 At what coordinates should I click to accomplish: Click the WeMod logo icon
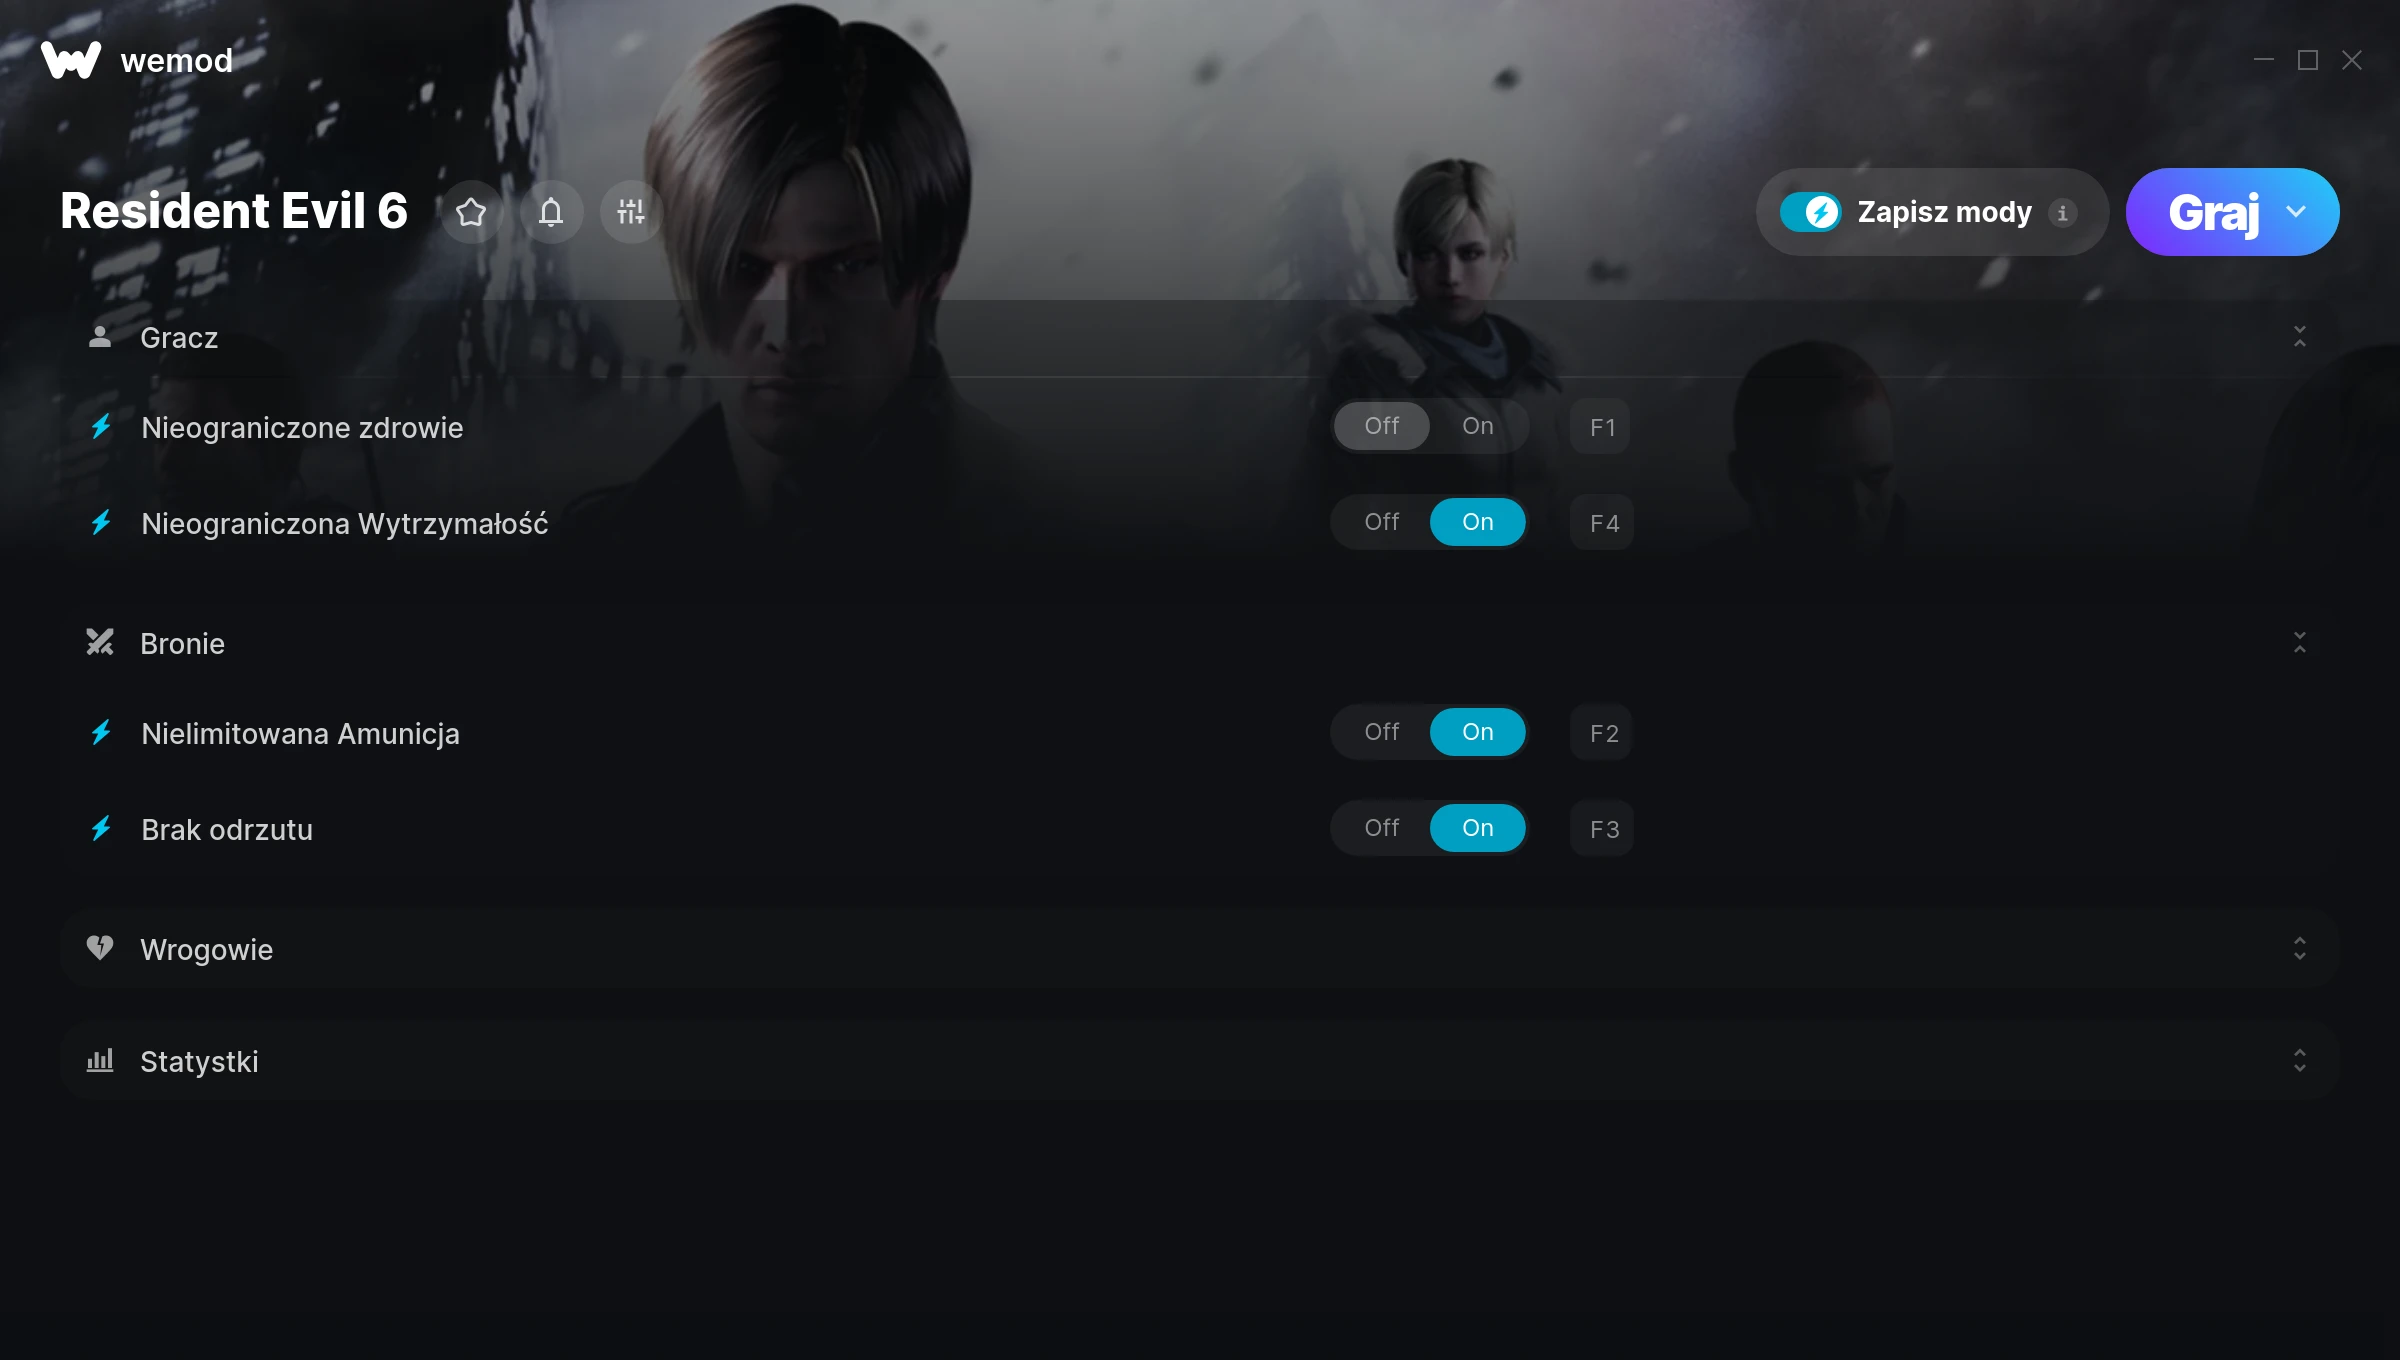[71, 60]
